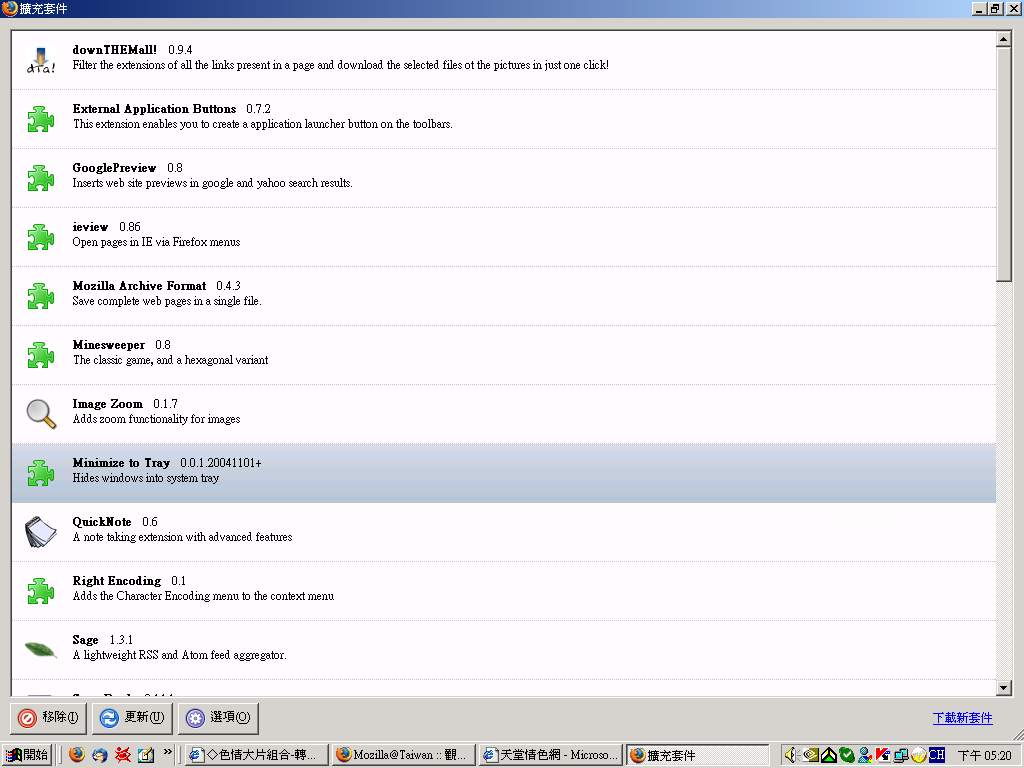Click the downTHEMall! version number 0.9.4
Screen dimensions: 1024x768
(x=180, y=50)
